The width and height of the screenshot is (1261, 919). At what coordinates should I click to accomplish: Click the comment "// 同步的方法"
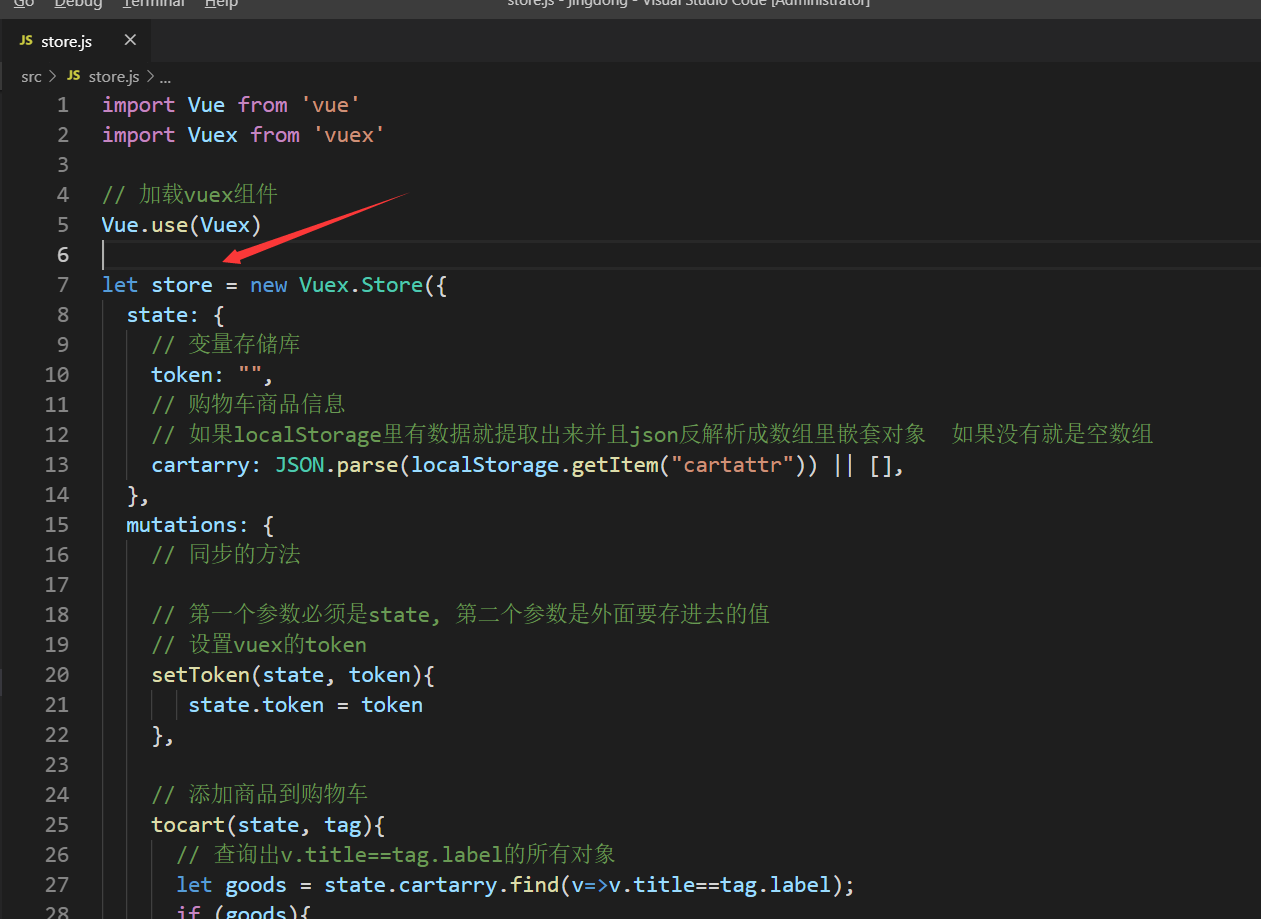[x=226, y=555]
